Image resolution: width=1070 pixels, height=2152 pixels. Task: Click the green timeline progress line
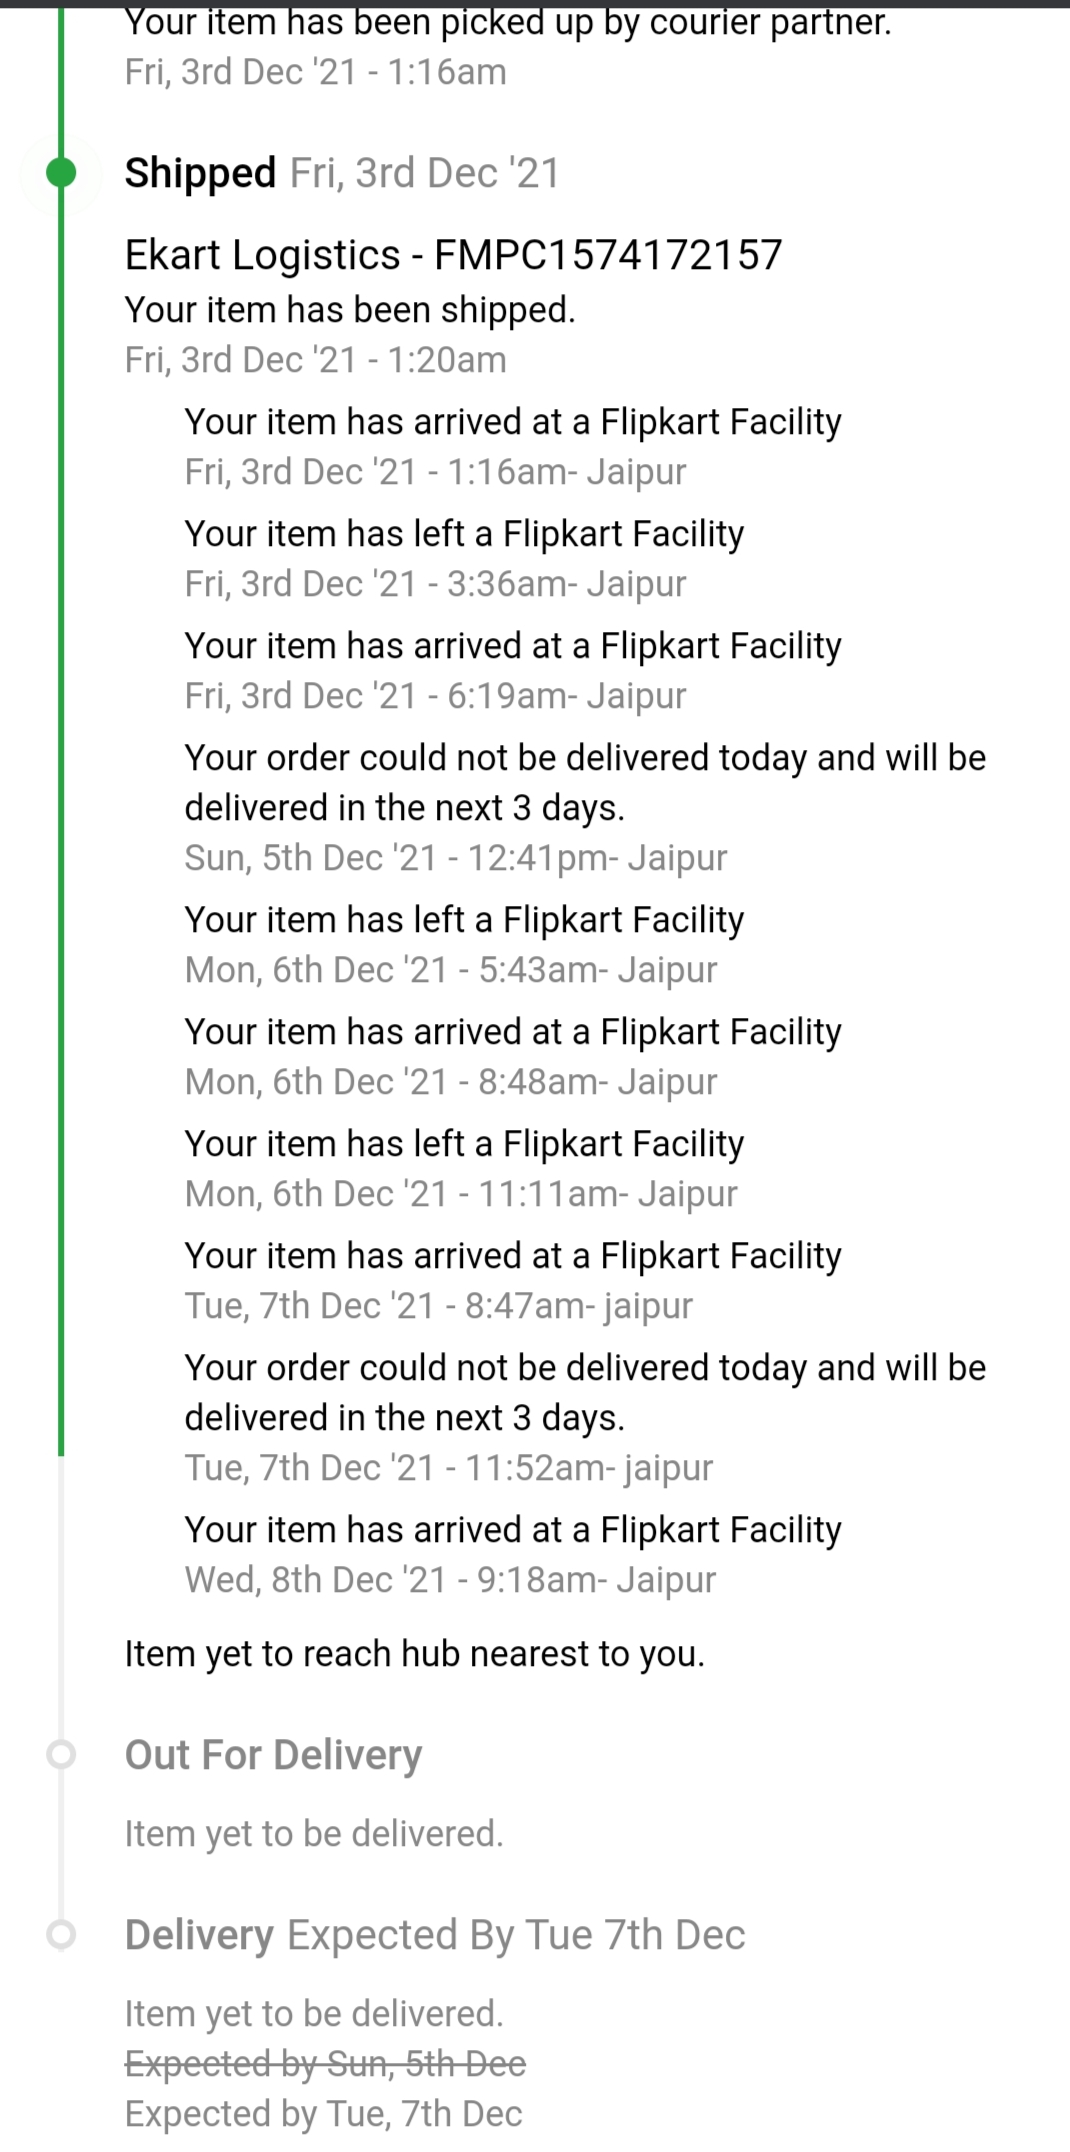(61, 800)
